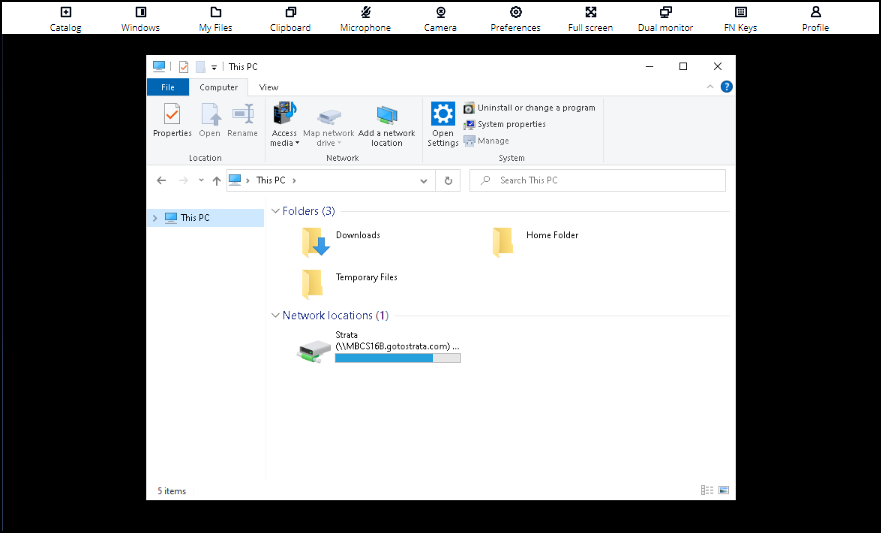Open the remote session Clipboard tool

click(290, 19)
